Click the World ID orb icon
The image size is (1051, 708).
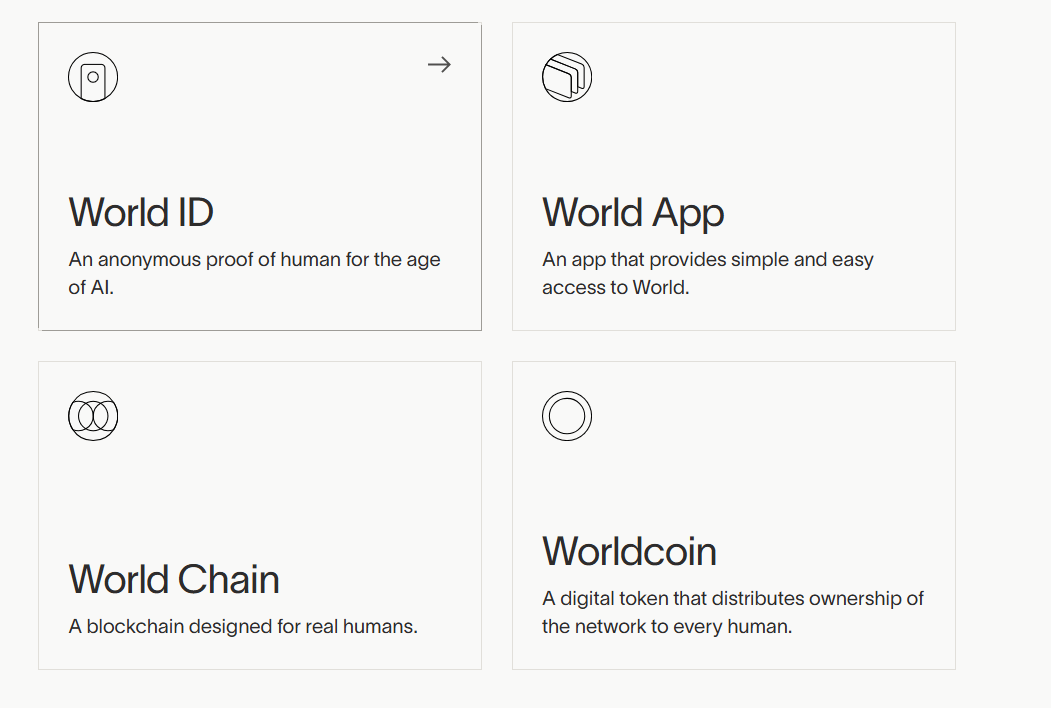tap(93, 77)
